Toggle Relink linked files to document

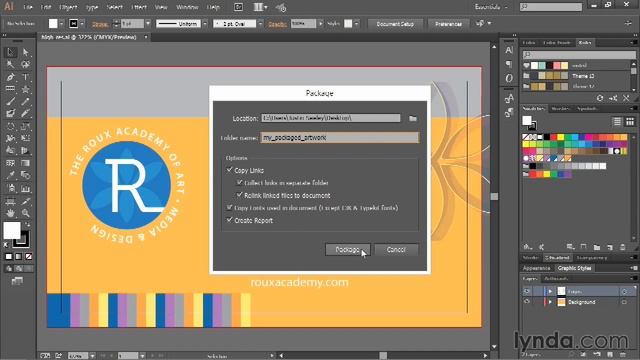click(x=240, y=195)
